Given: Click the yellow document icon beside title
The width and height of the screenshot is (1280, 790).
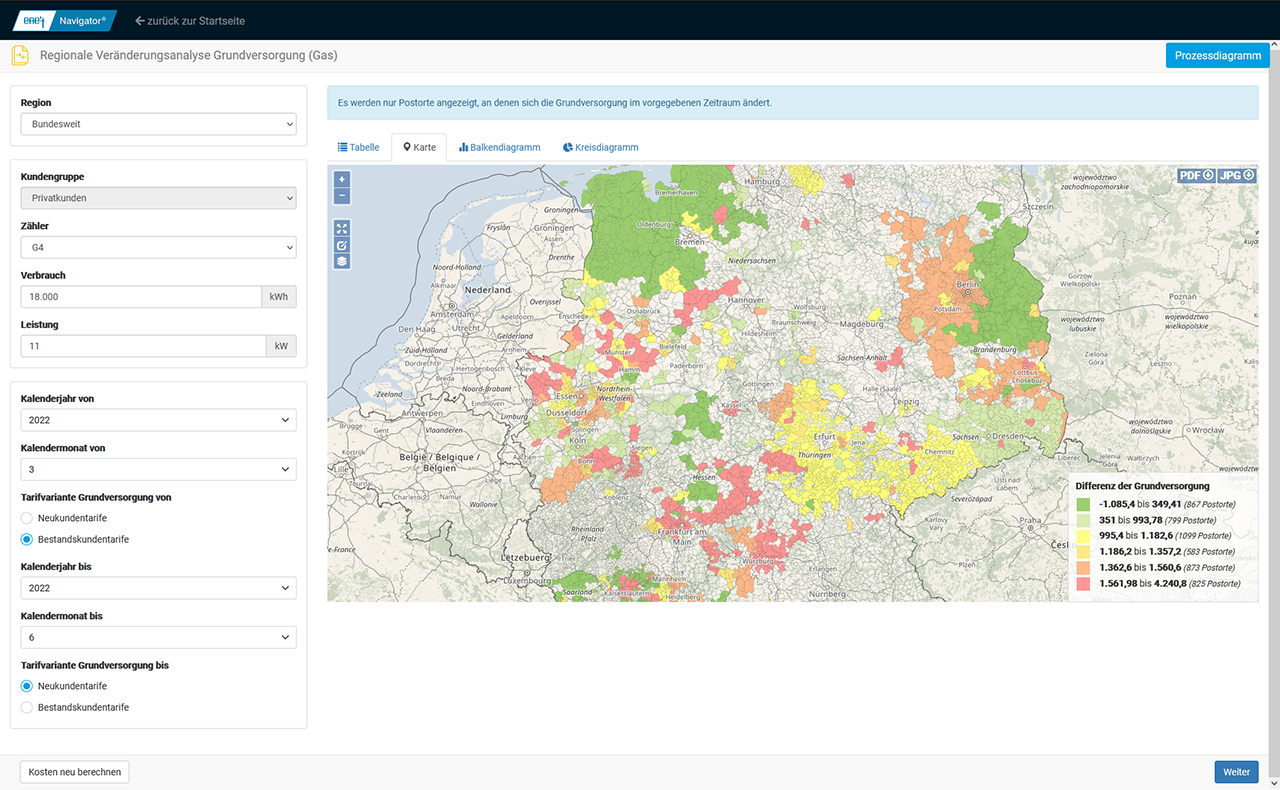Looking at the screenshot, I should point(20,56).
